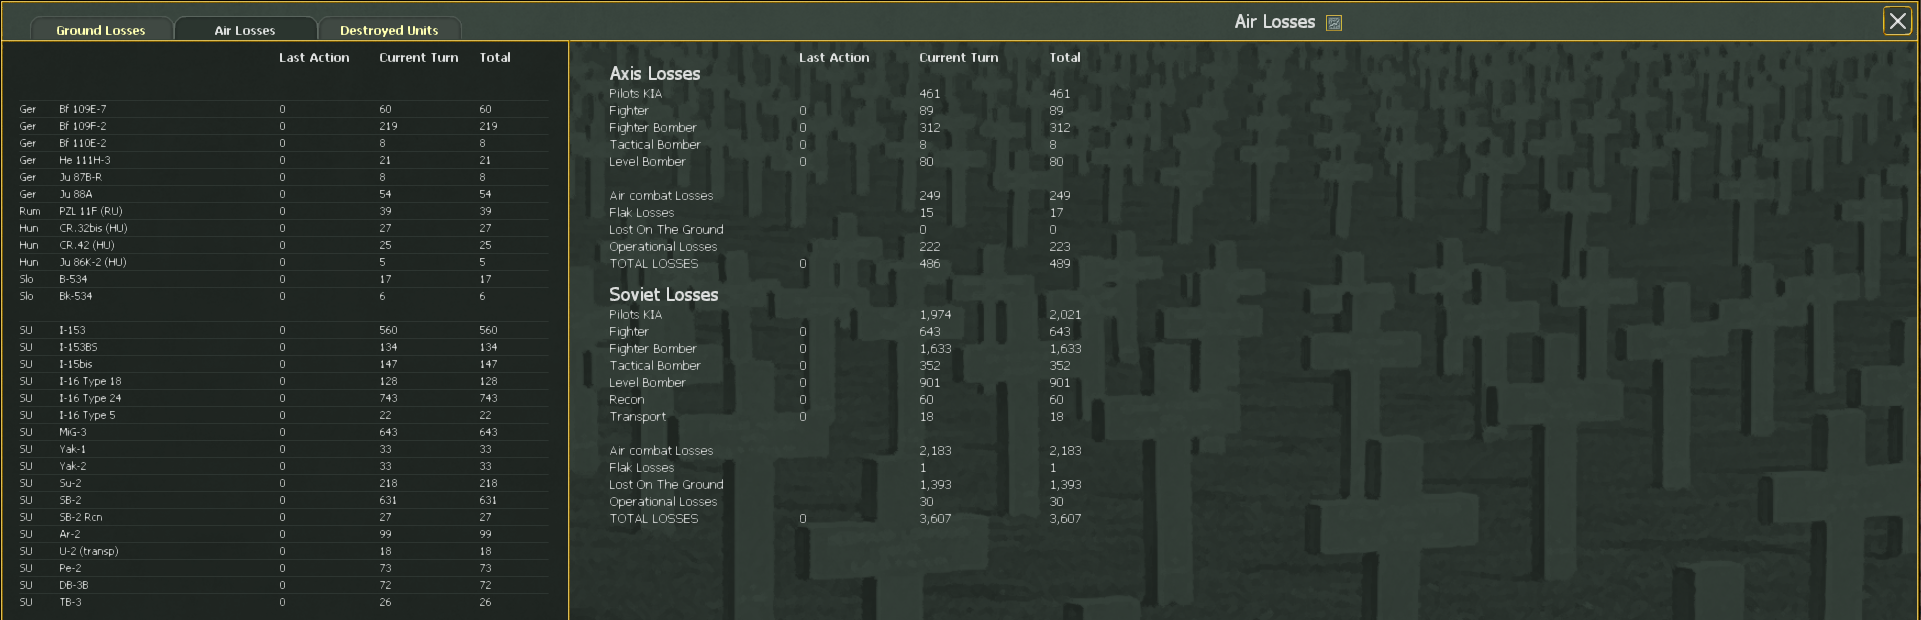
Task: Select the I-16 Type 24 row
Action: coord(283,398)
